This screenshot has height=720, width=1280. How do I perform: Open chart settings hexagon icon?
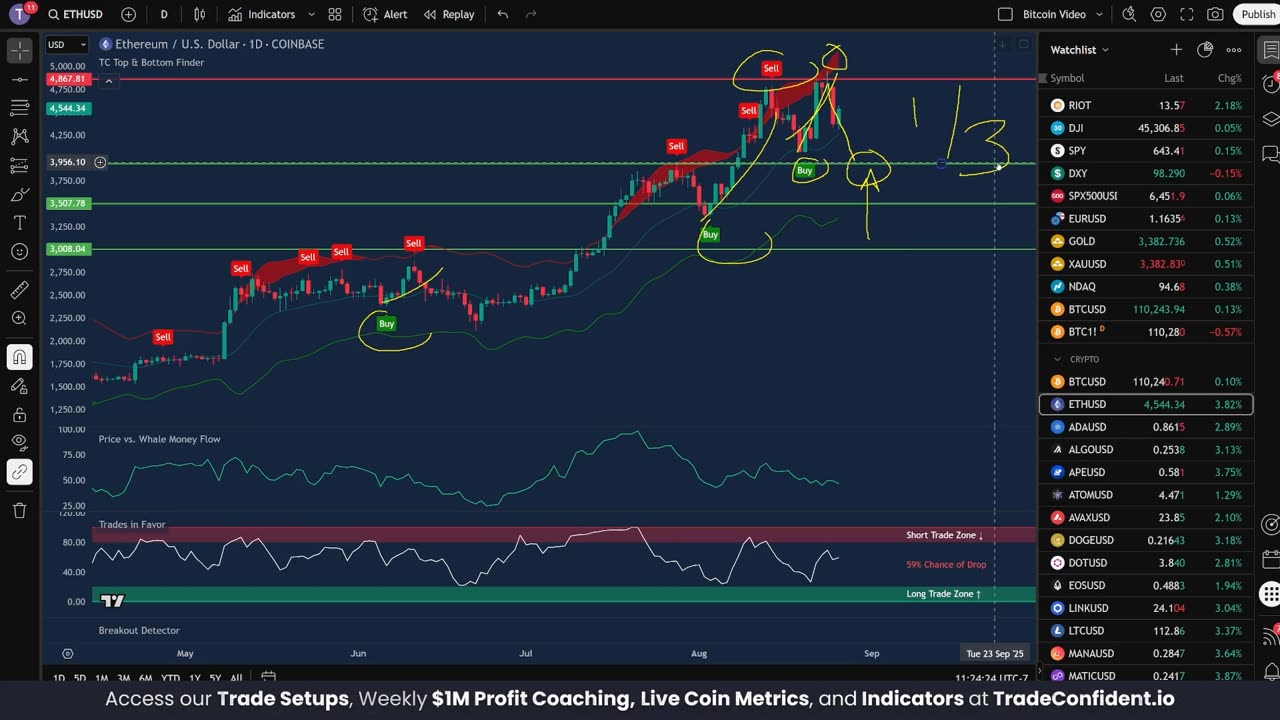(1158, 14)
